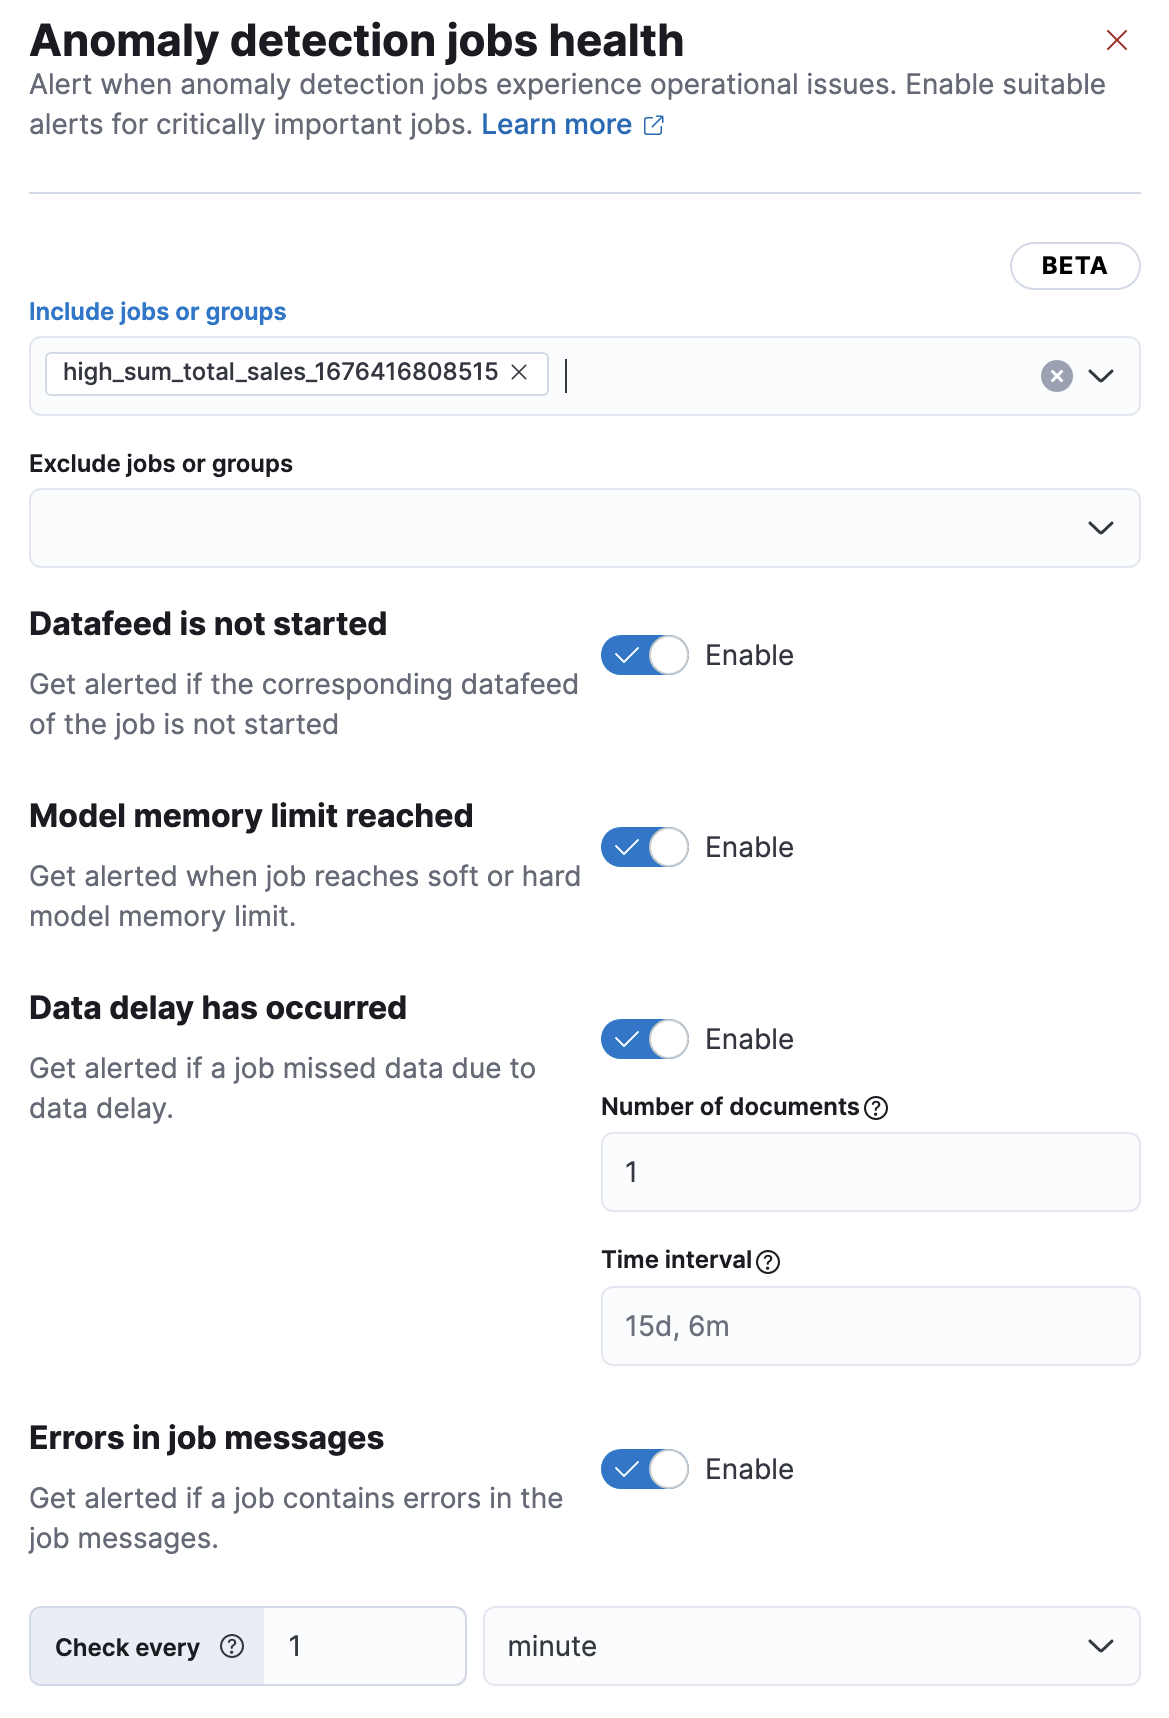Click into the Time interval text field

point(870,1326)
